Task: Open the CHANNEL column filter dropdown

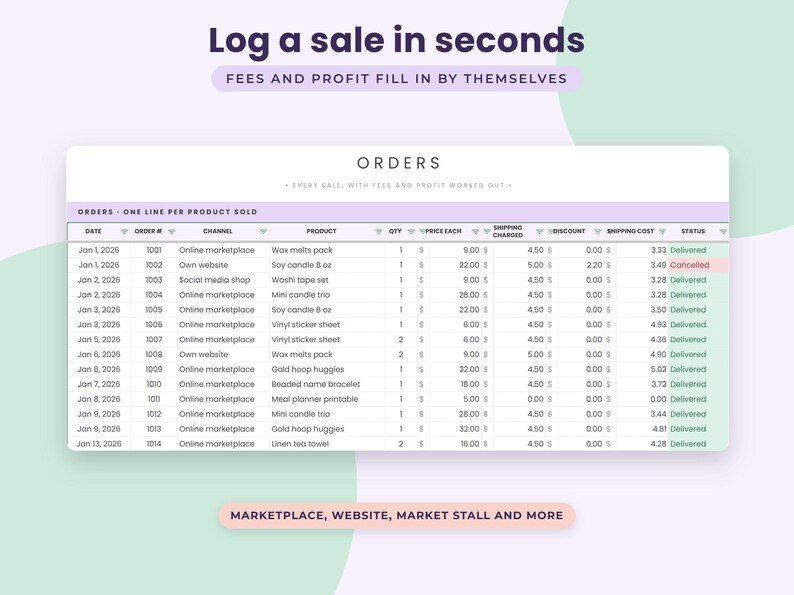Action: pyautogui.click(x=263, y=231)
